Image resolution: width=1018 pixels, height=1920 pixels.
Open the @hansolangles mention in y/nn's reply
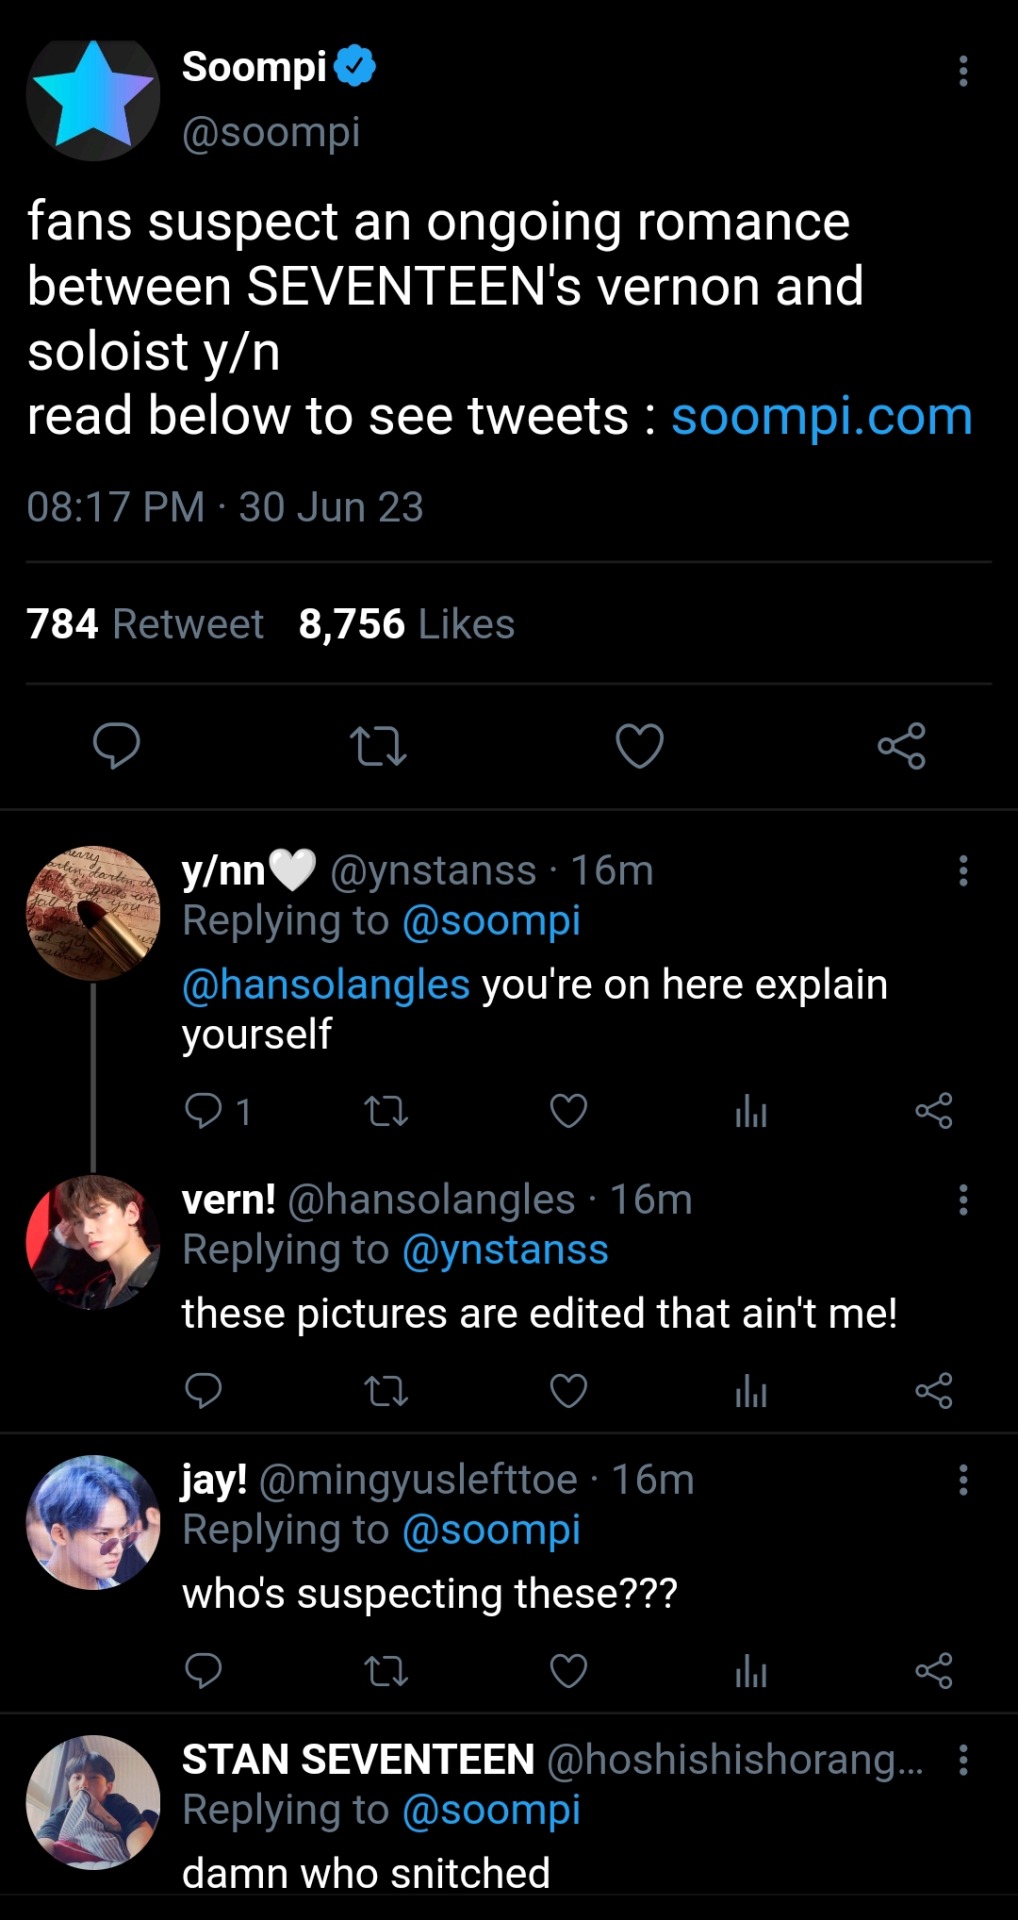coord(326,985)
